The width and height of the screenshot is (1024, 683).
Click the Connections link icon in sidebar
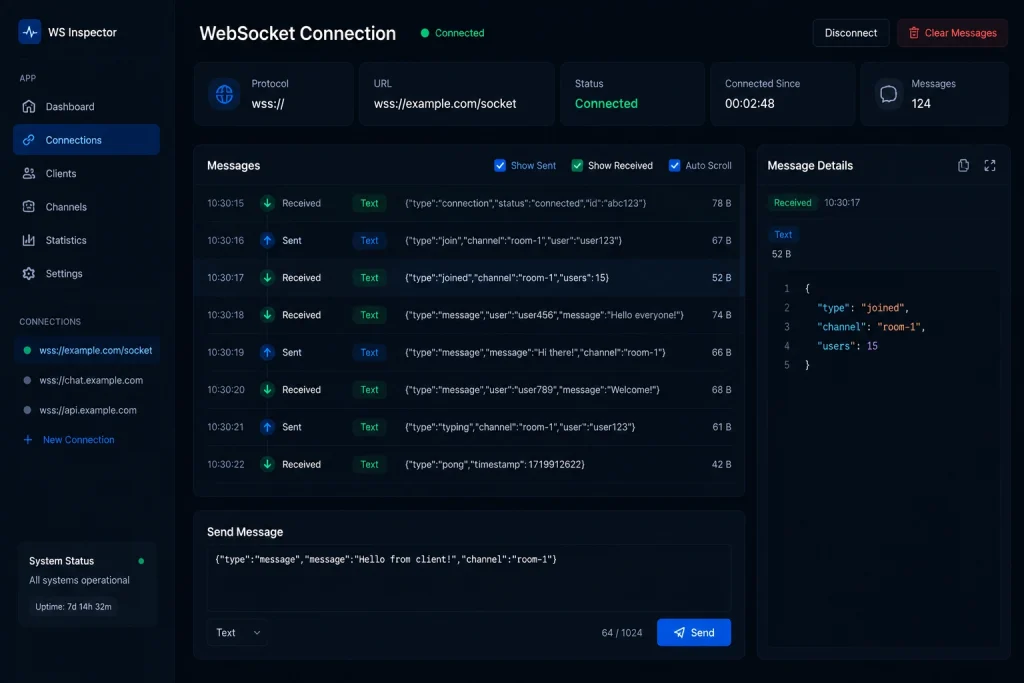(x=29, y=140)
